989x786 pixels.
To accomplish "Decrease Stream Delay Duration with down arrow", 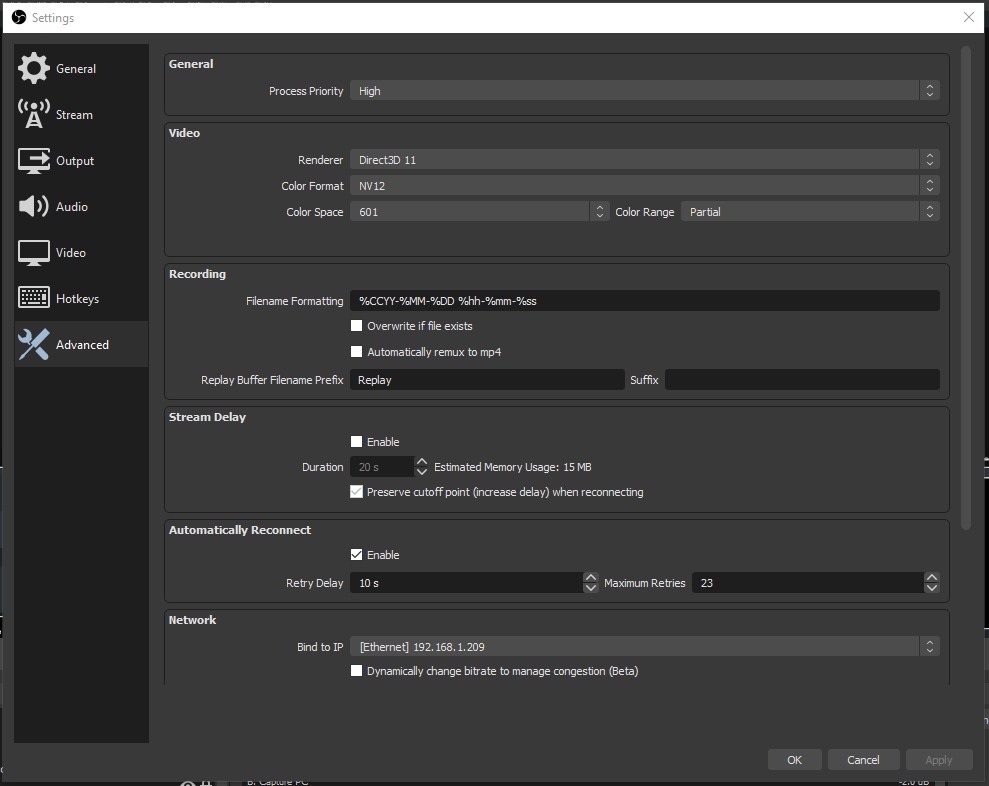I will [x=422, y=472].
